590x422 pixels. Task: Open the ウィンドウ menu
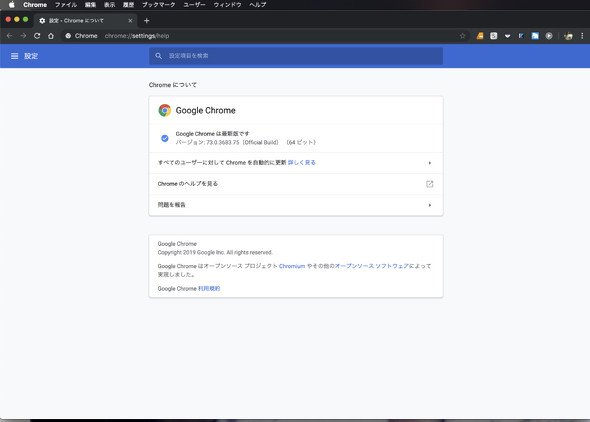click(x=227, y=5)
